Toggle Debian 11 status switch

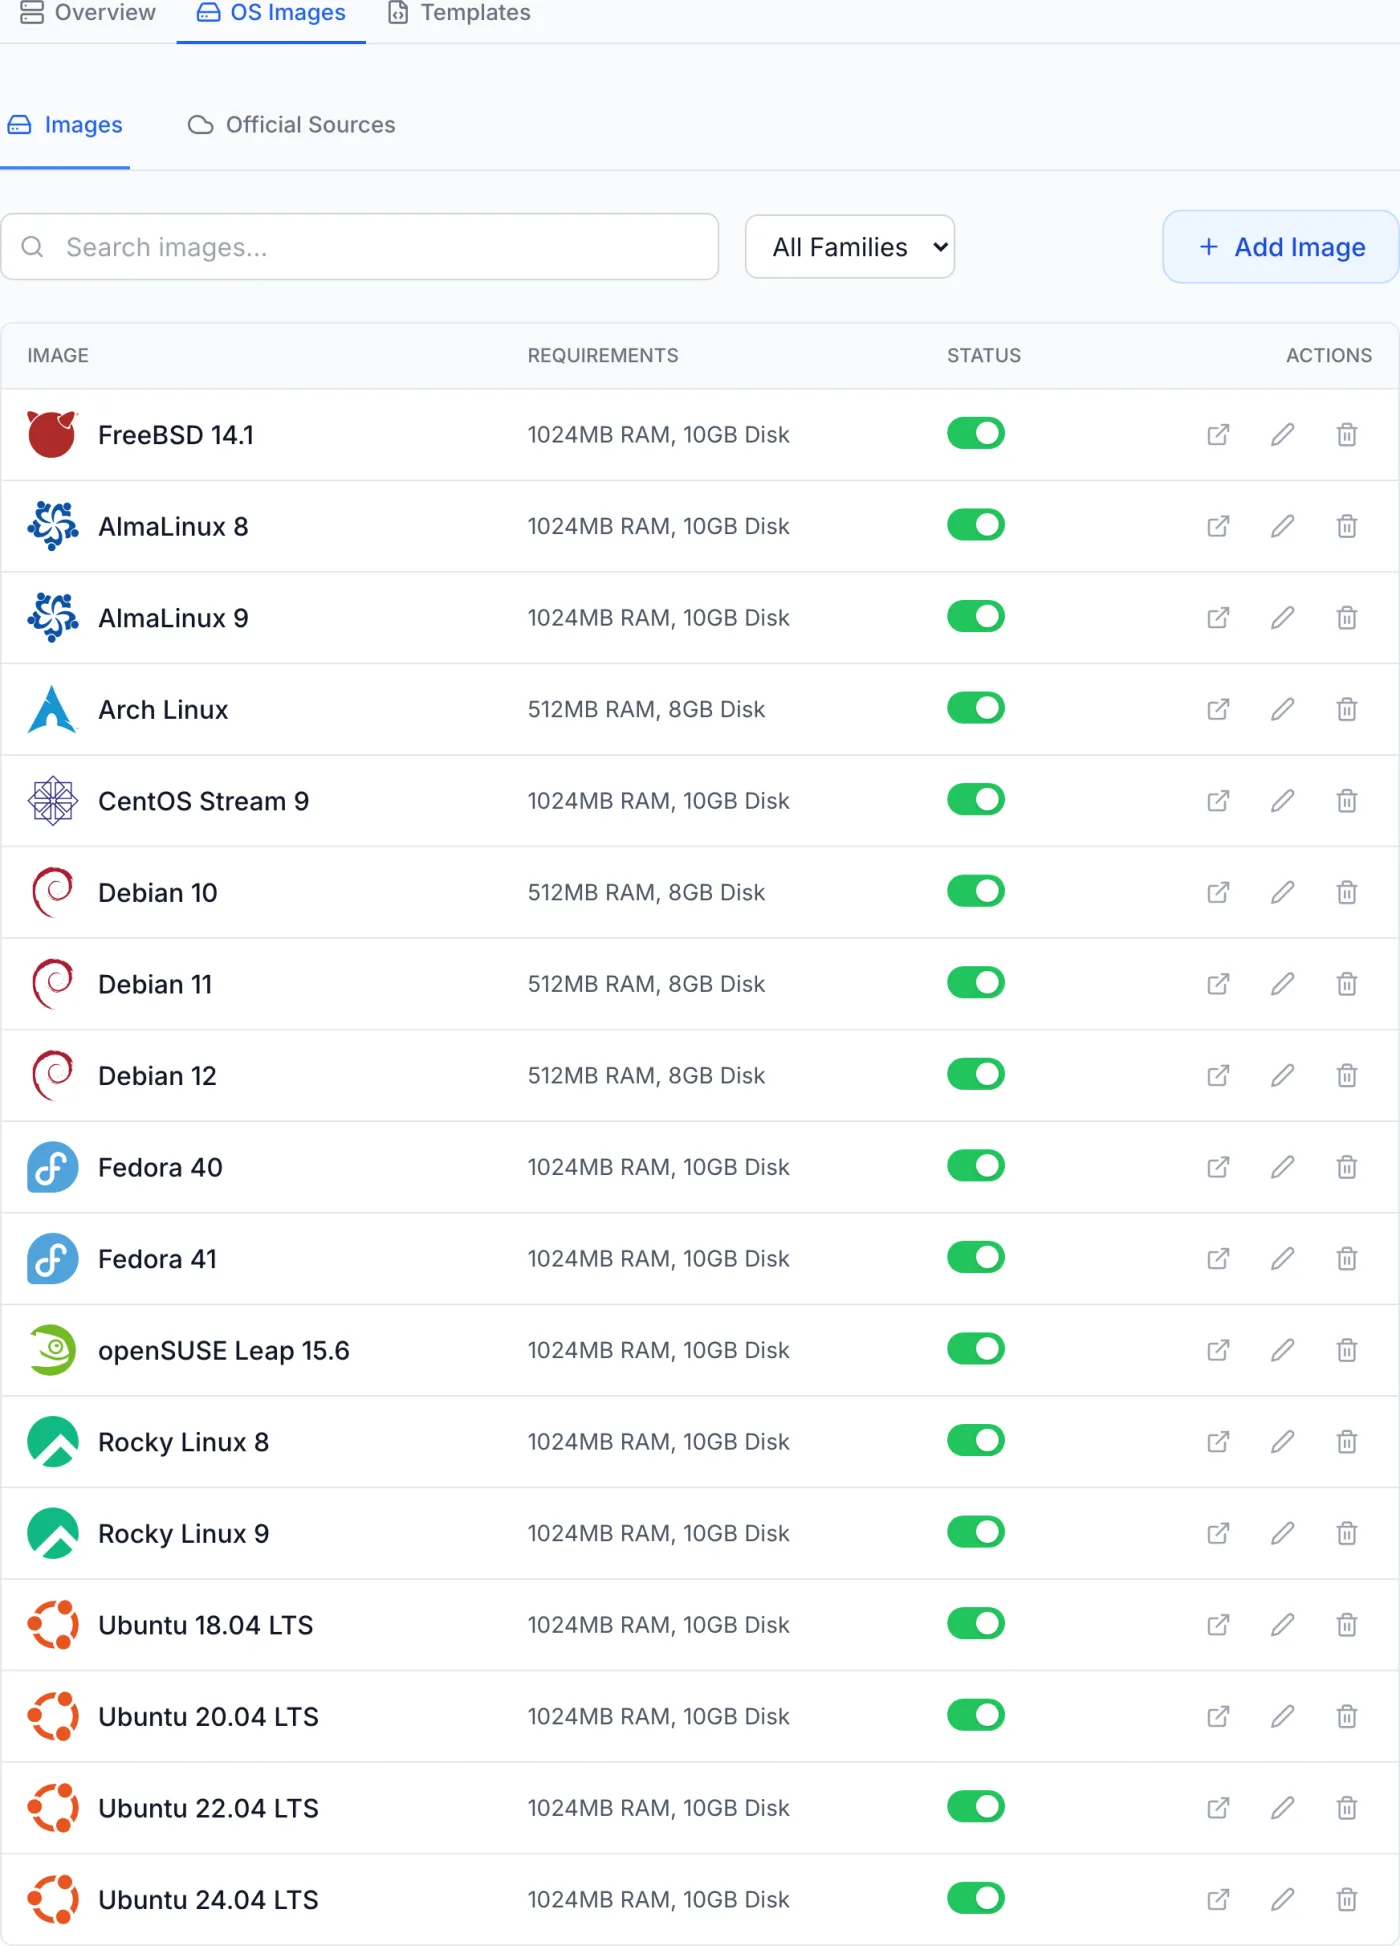click(x=976, y=983)
